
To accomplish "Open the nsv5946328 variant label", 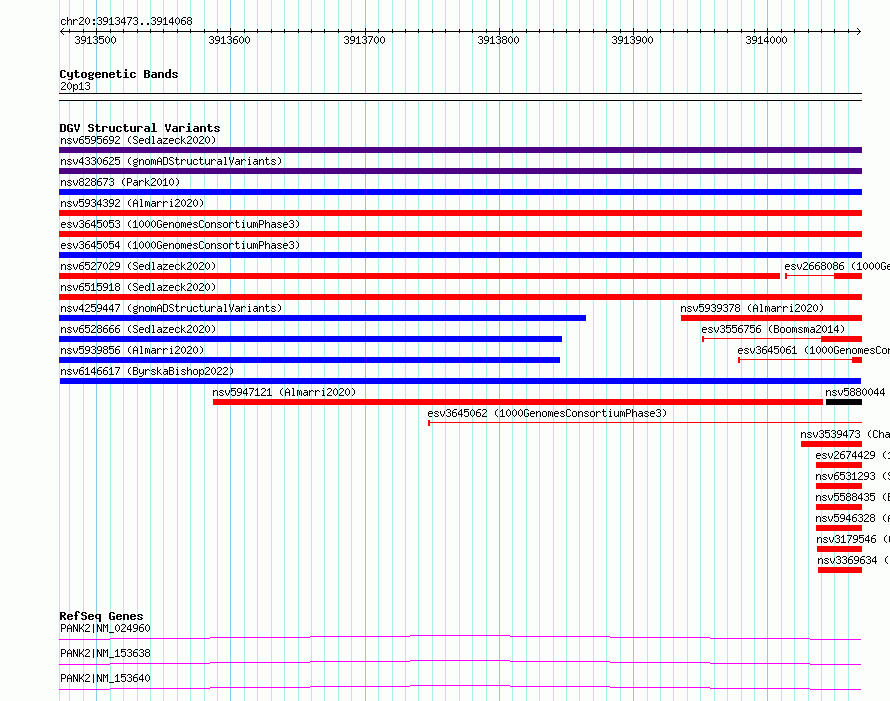I will (x=852, y=518).
